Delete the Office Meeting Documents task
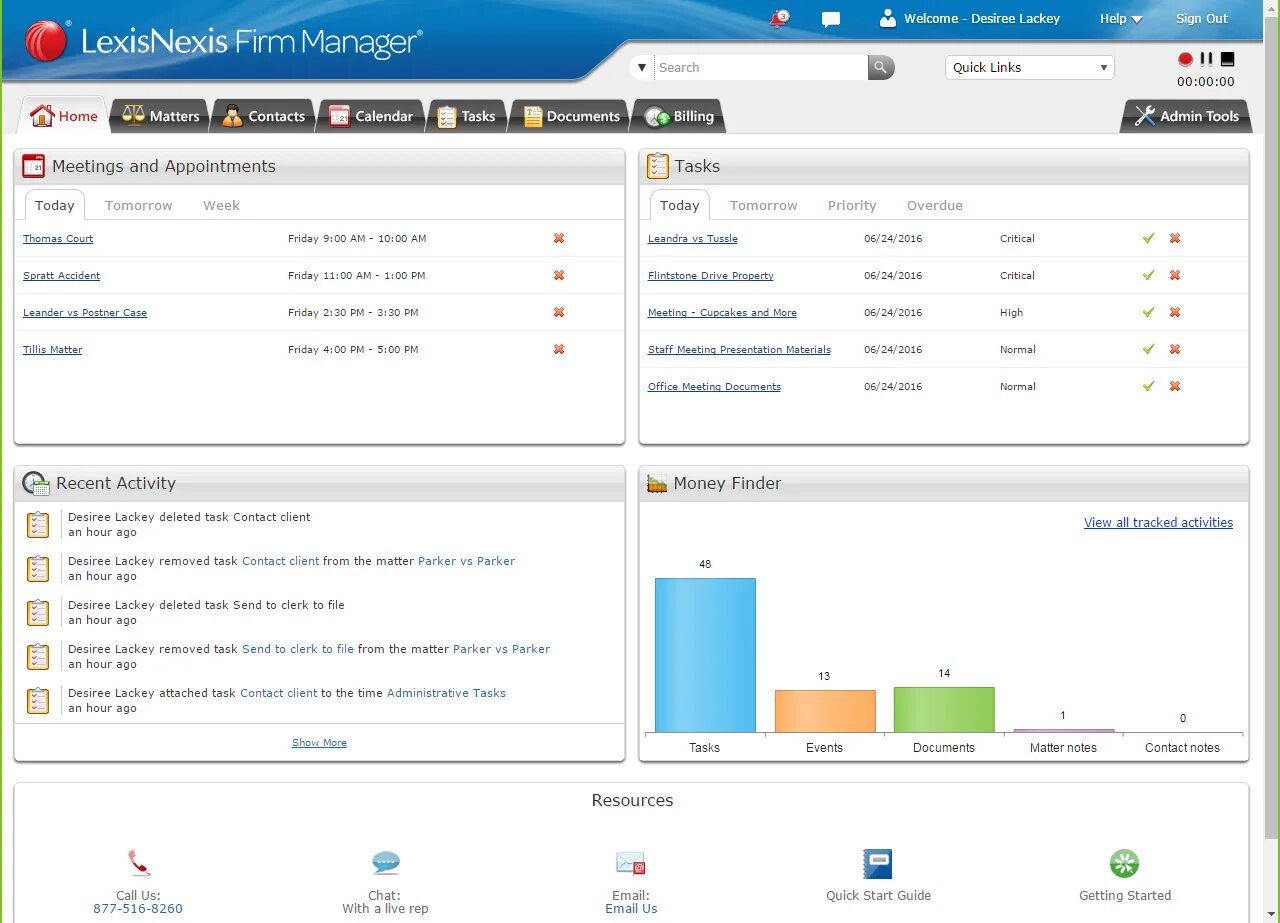 click(1175, 386)
